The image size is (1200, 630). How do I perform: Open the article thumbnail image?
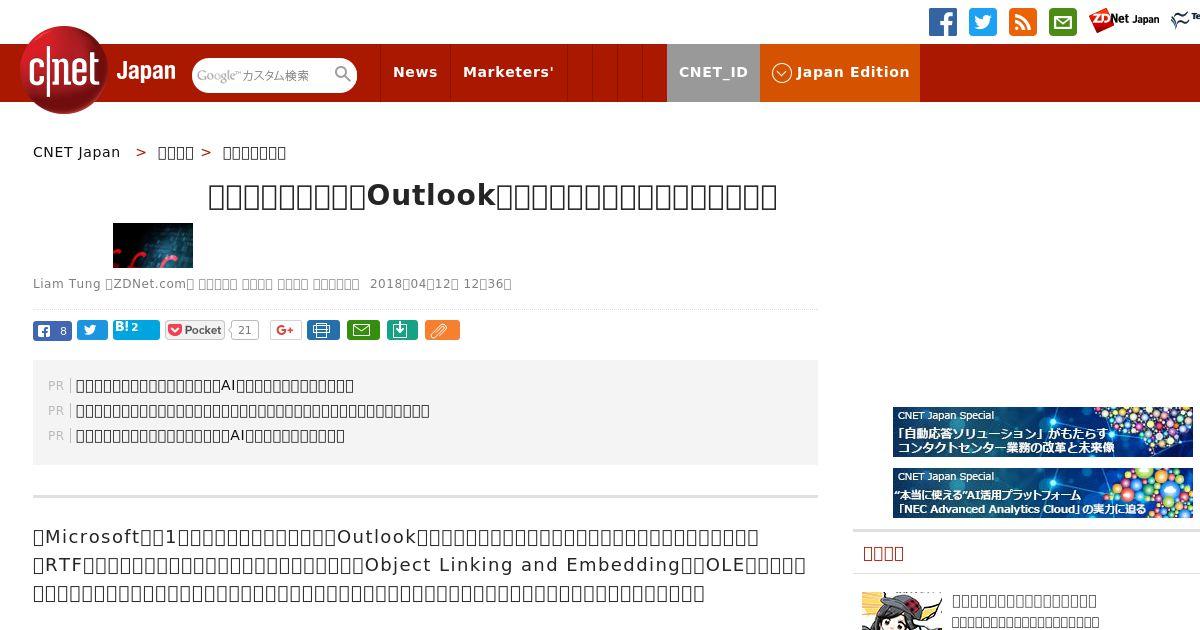pos(153,245)
